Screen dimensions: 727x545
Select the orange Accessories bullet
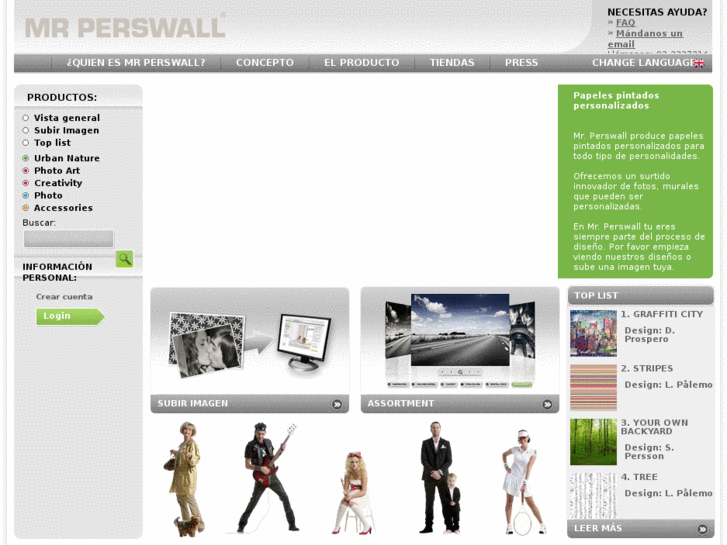point(26,208)
